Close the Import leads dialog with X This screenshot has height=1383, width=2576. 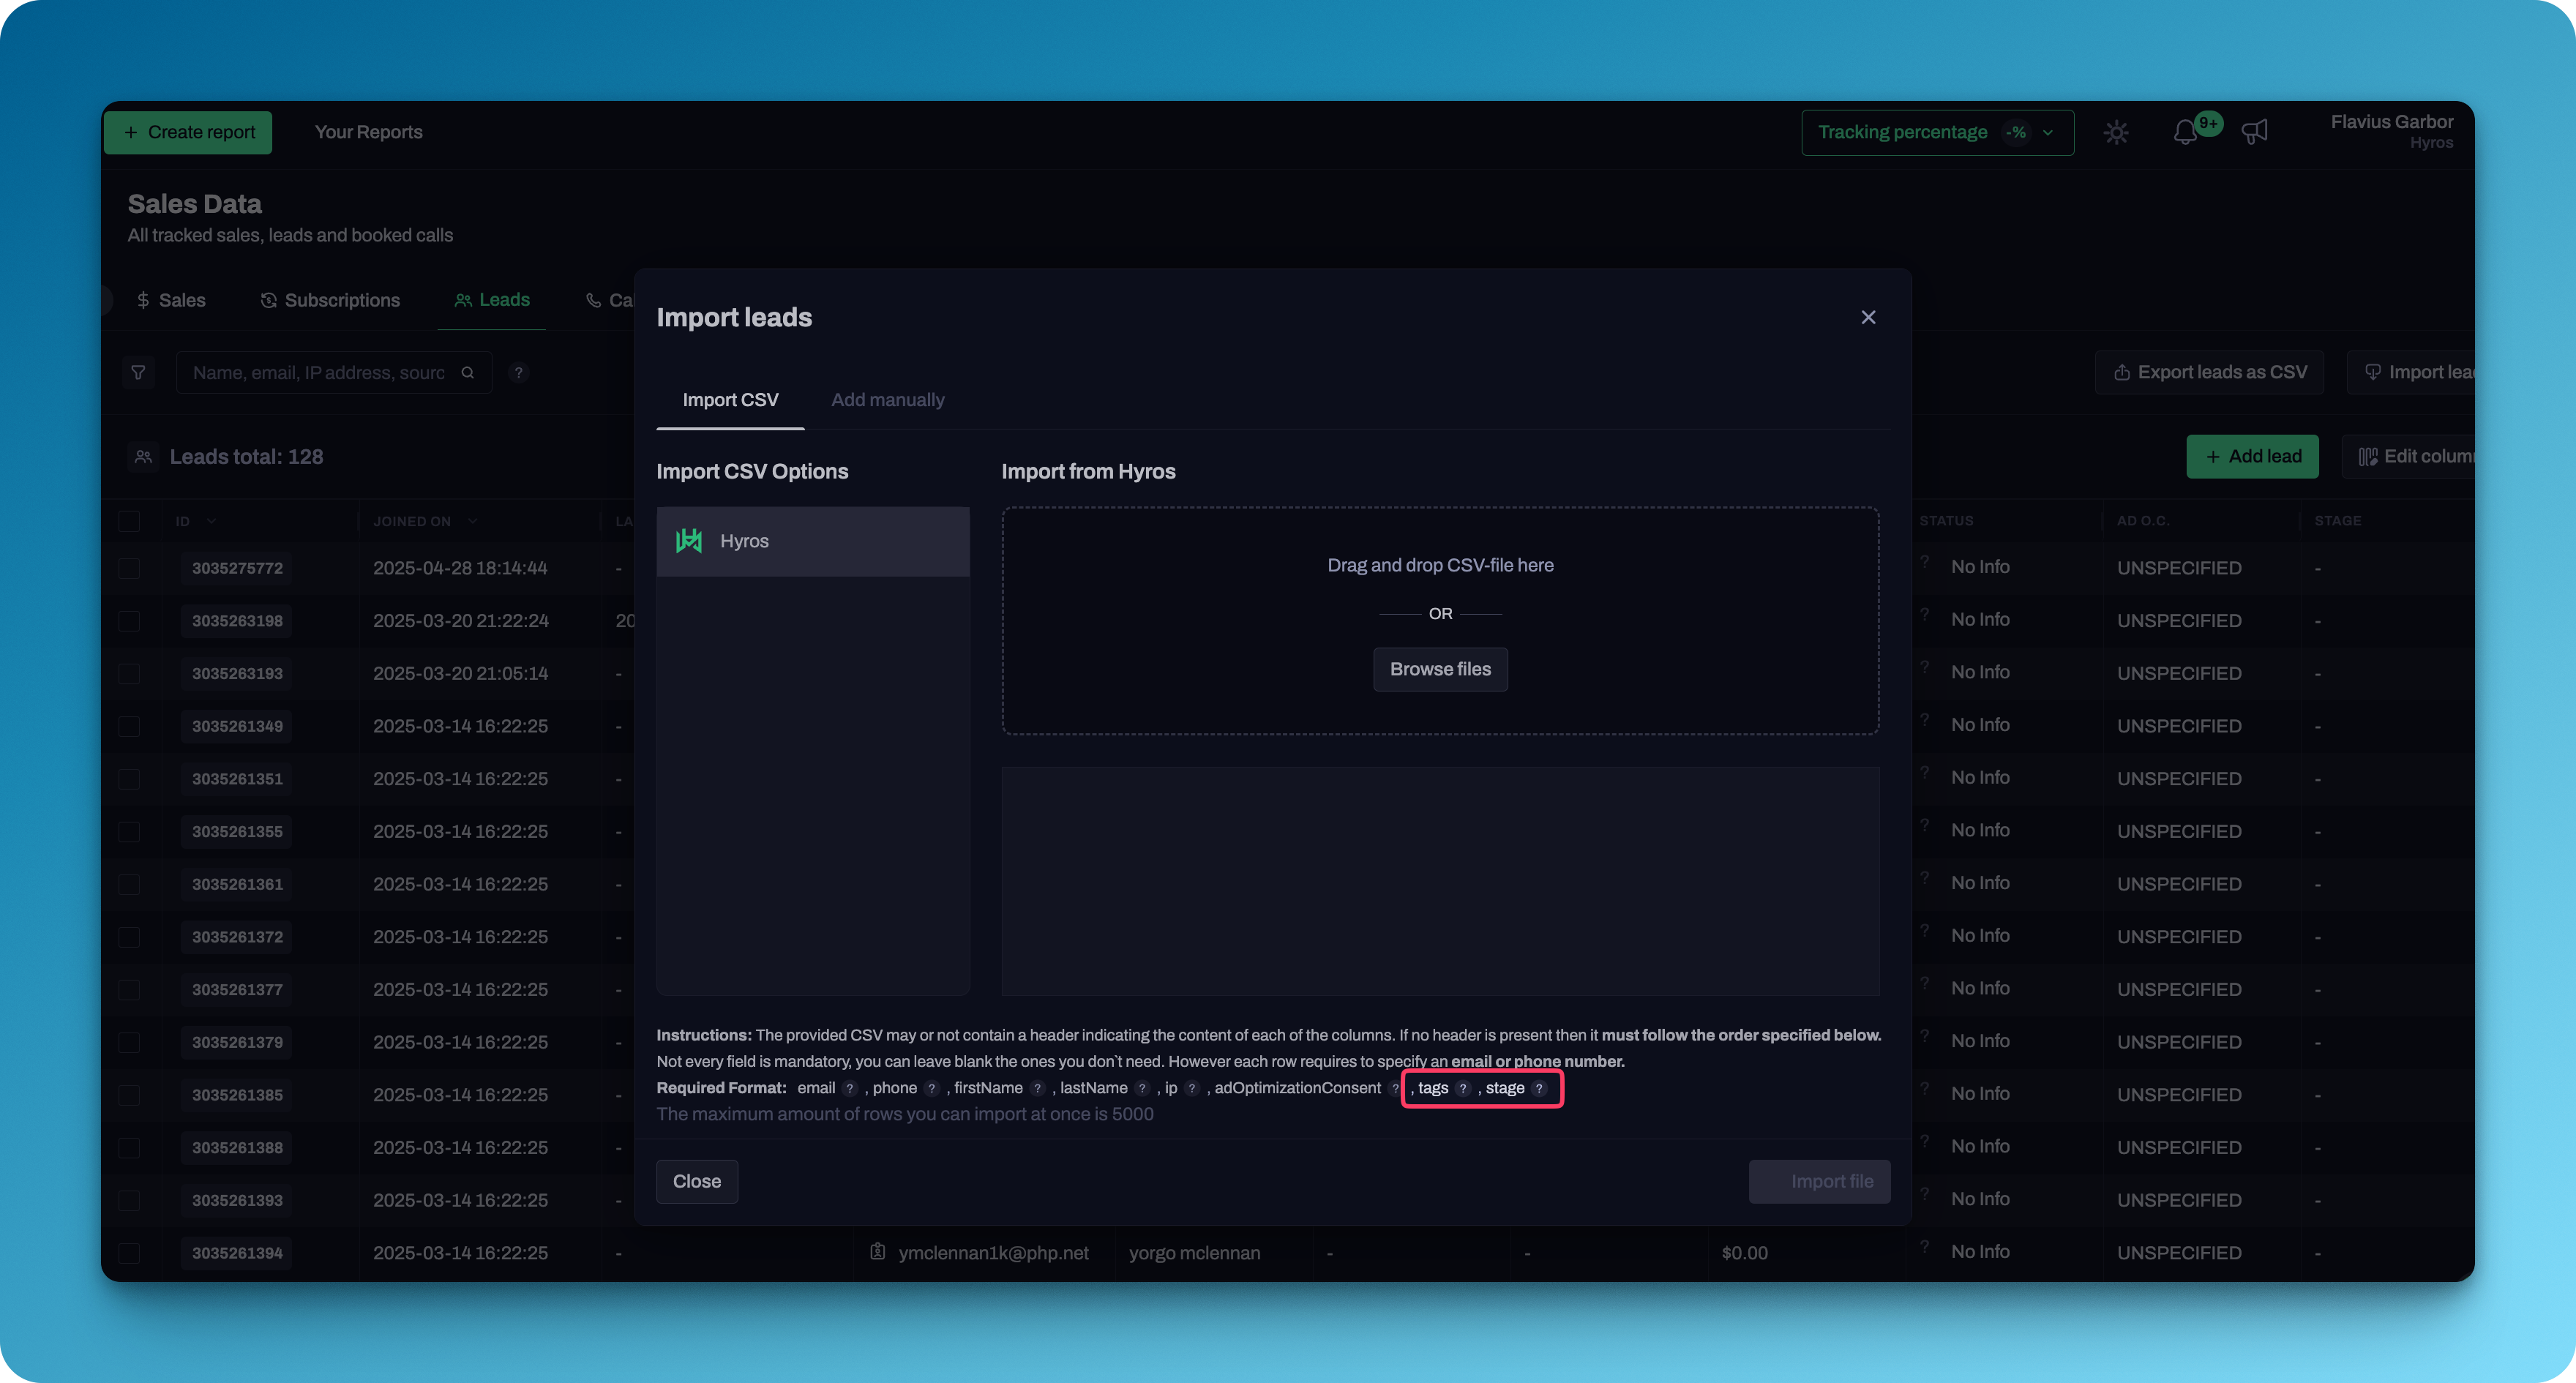pos(1868,317)
